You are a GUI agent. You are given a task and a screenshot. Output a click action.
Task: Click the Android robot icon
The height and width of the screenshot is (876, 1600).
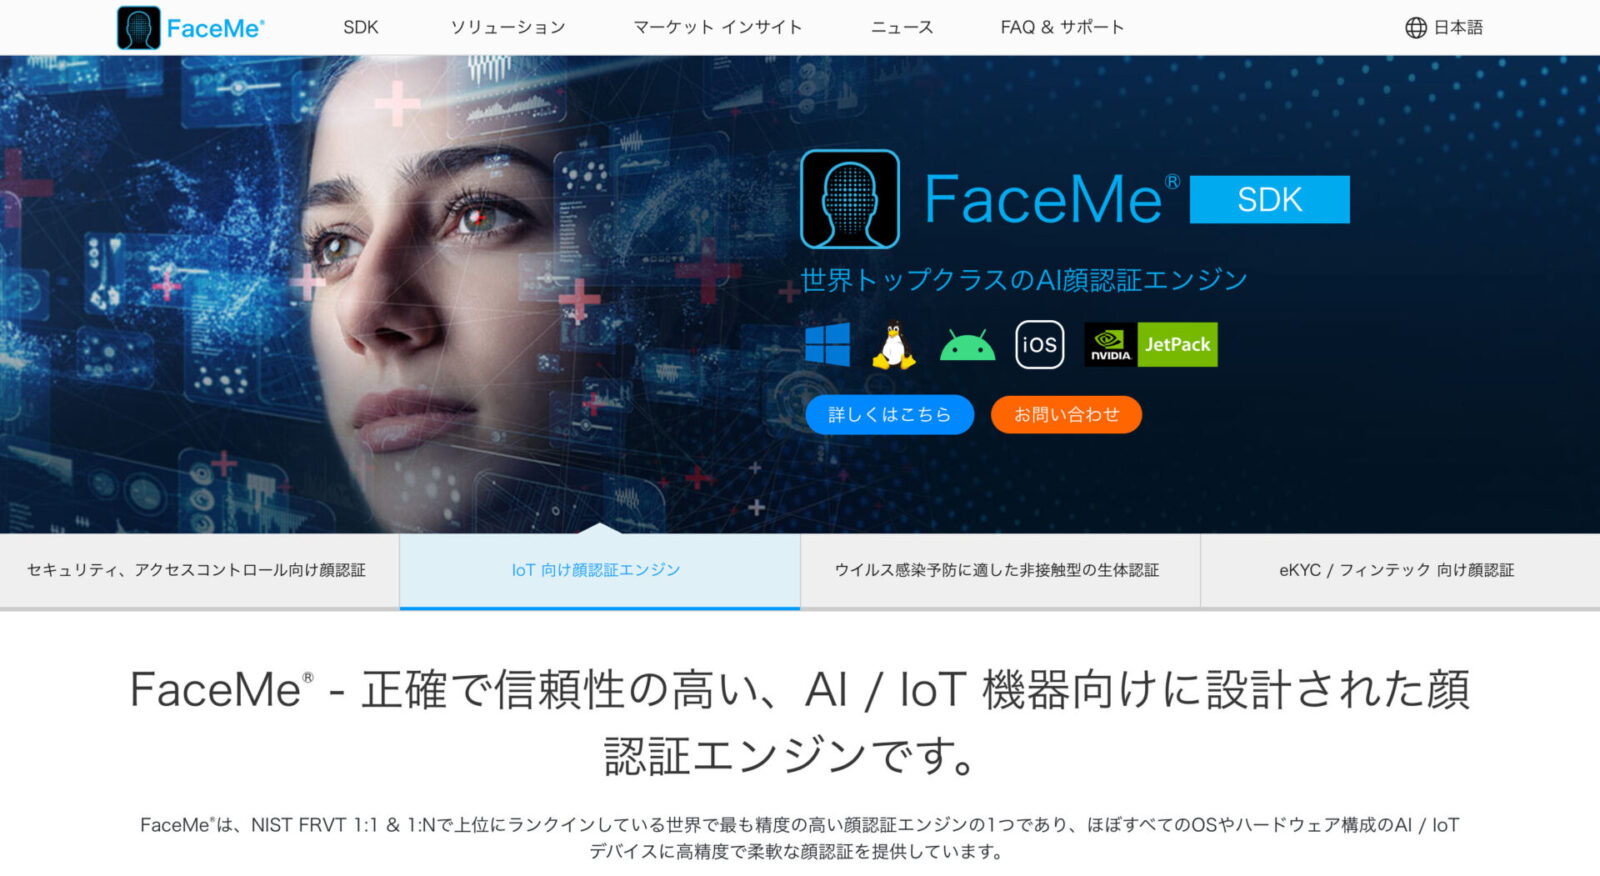[x=967, y=345]
